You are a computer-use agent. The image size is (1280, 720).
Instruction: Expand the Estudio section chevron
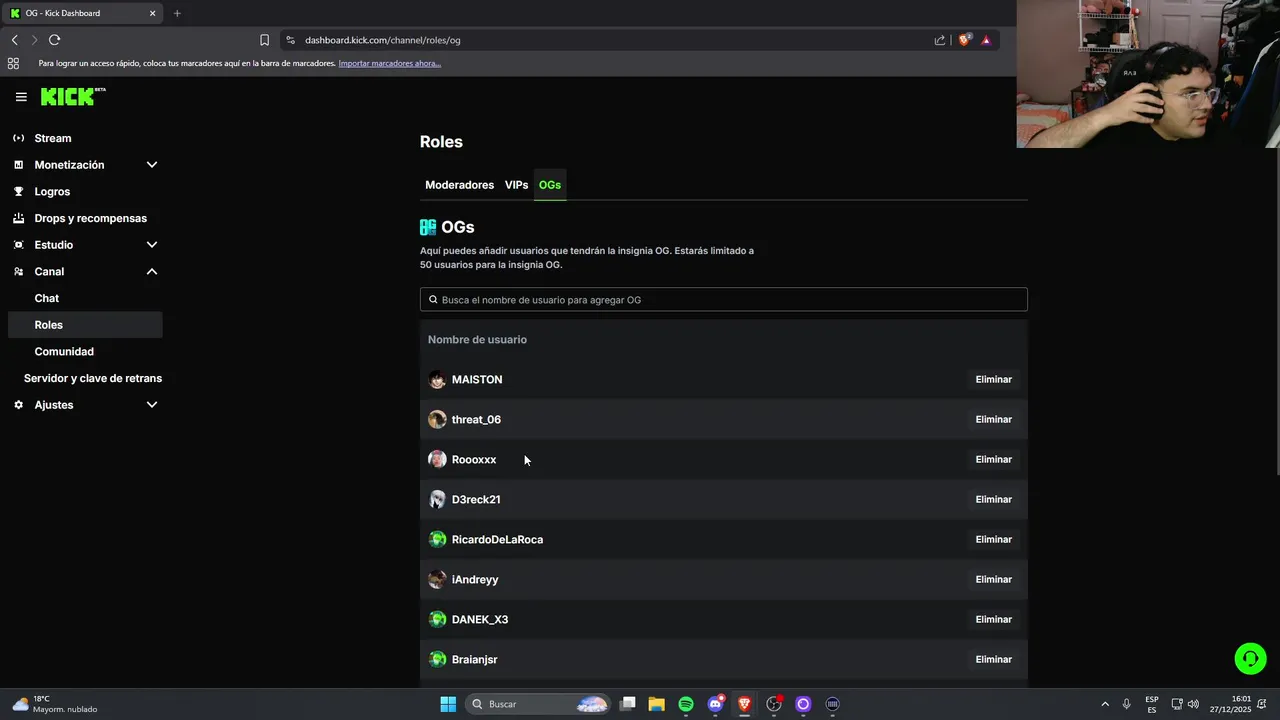pos(152,245)
